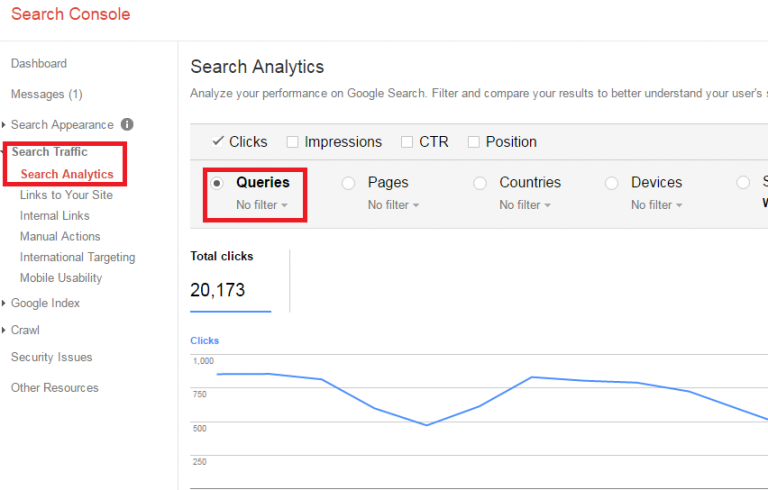The width and height of the screenshot is (768, 490).
Task: Select the Pages radio button
Action: tap(349, 183)
